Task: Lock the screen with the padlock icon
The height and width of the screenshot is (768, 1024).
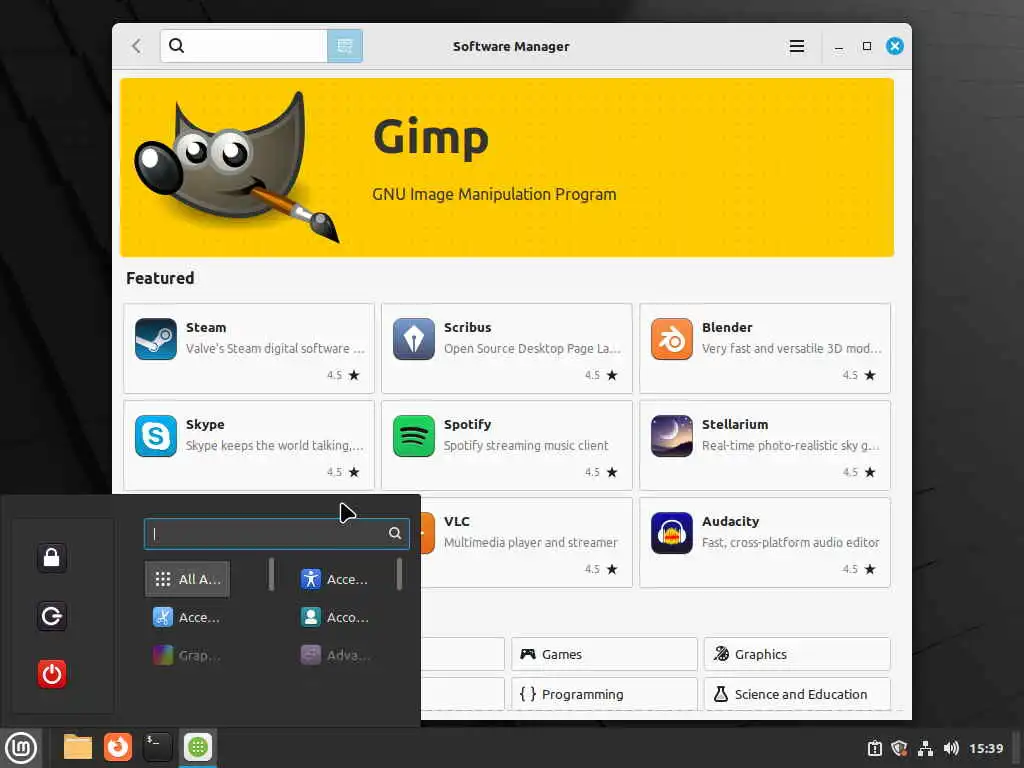Action: pyautogui.click(x=52, y=558)
